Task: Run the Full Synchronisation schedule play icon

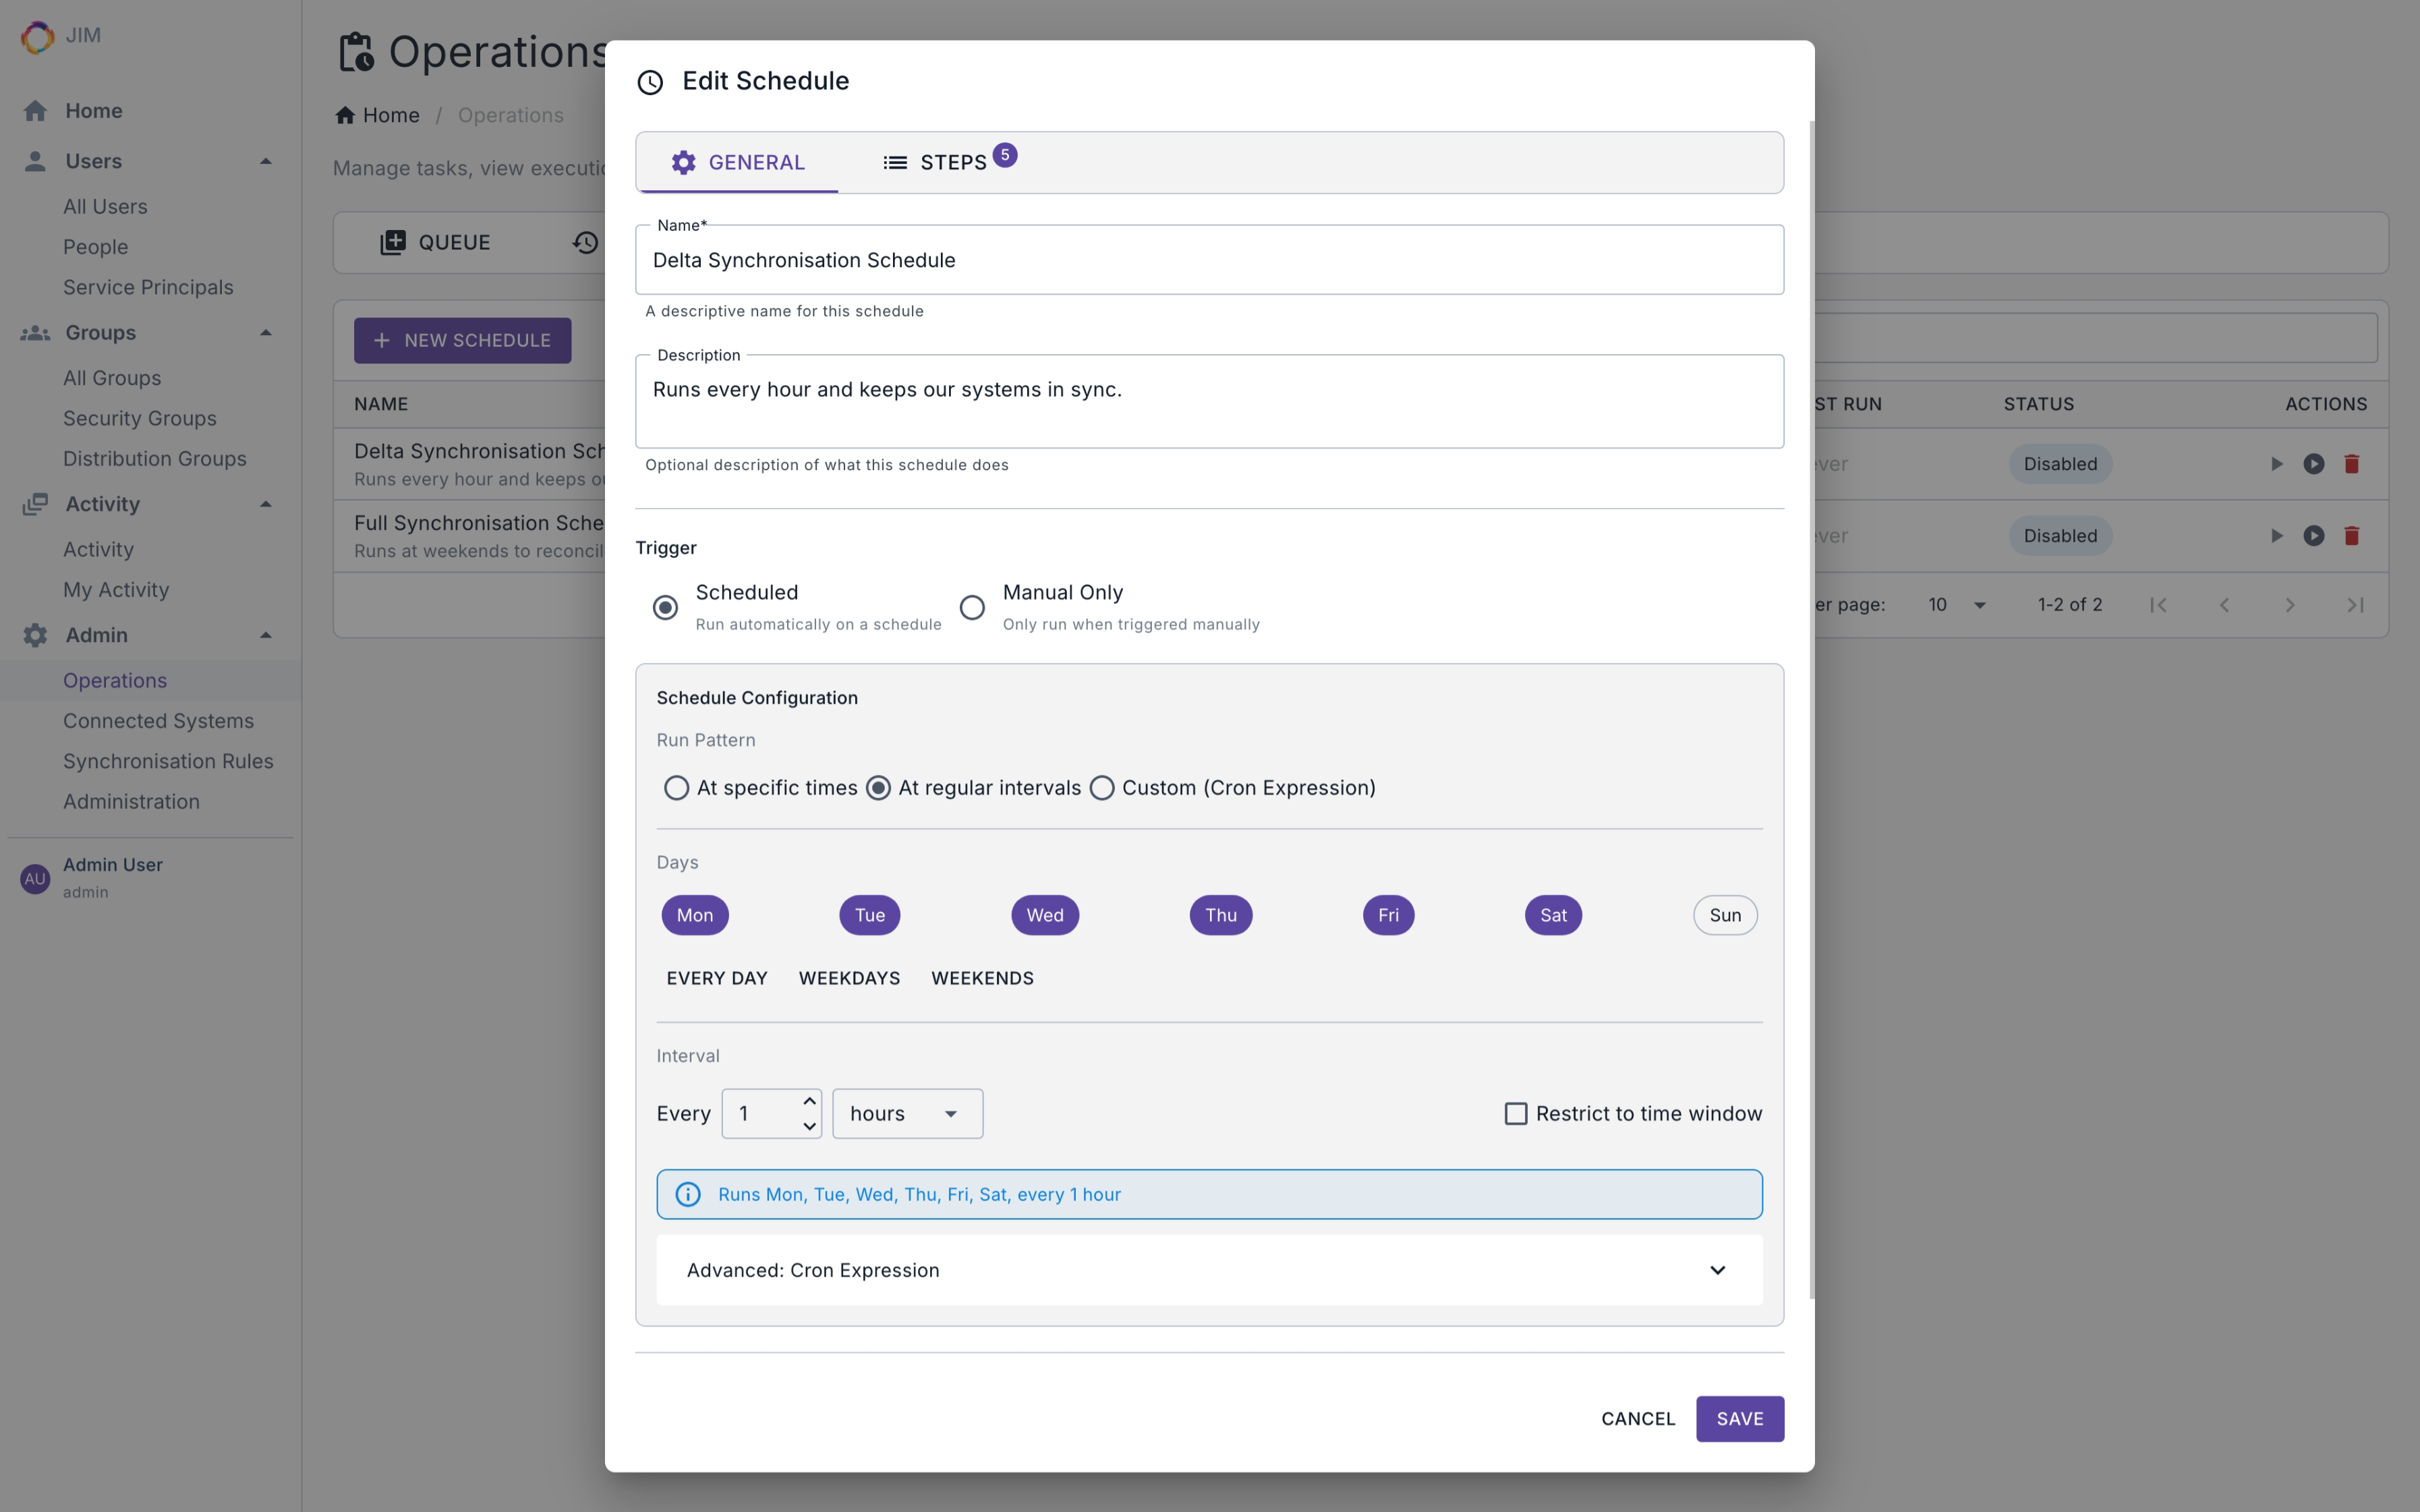Action: click(x=2276, y=536)
